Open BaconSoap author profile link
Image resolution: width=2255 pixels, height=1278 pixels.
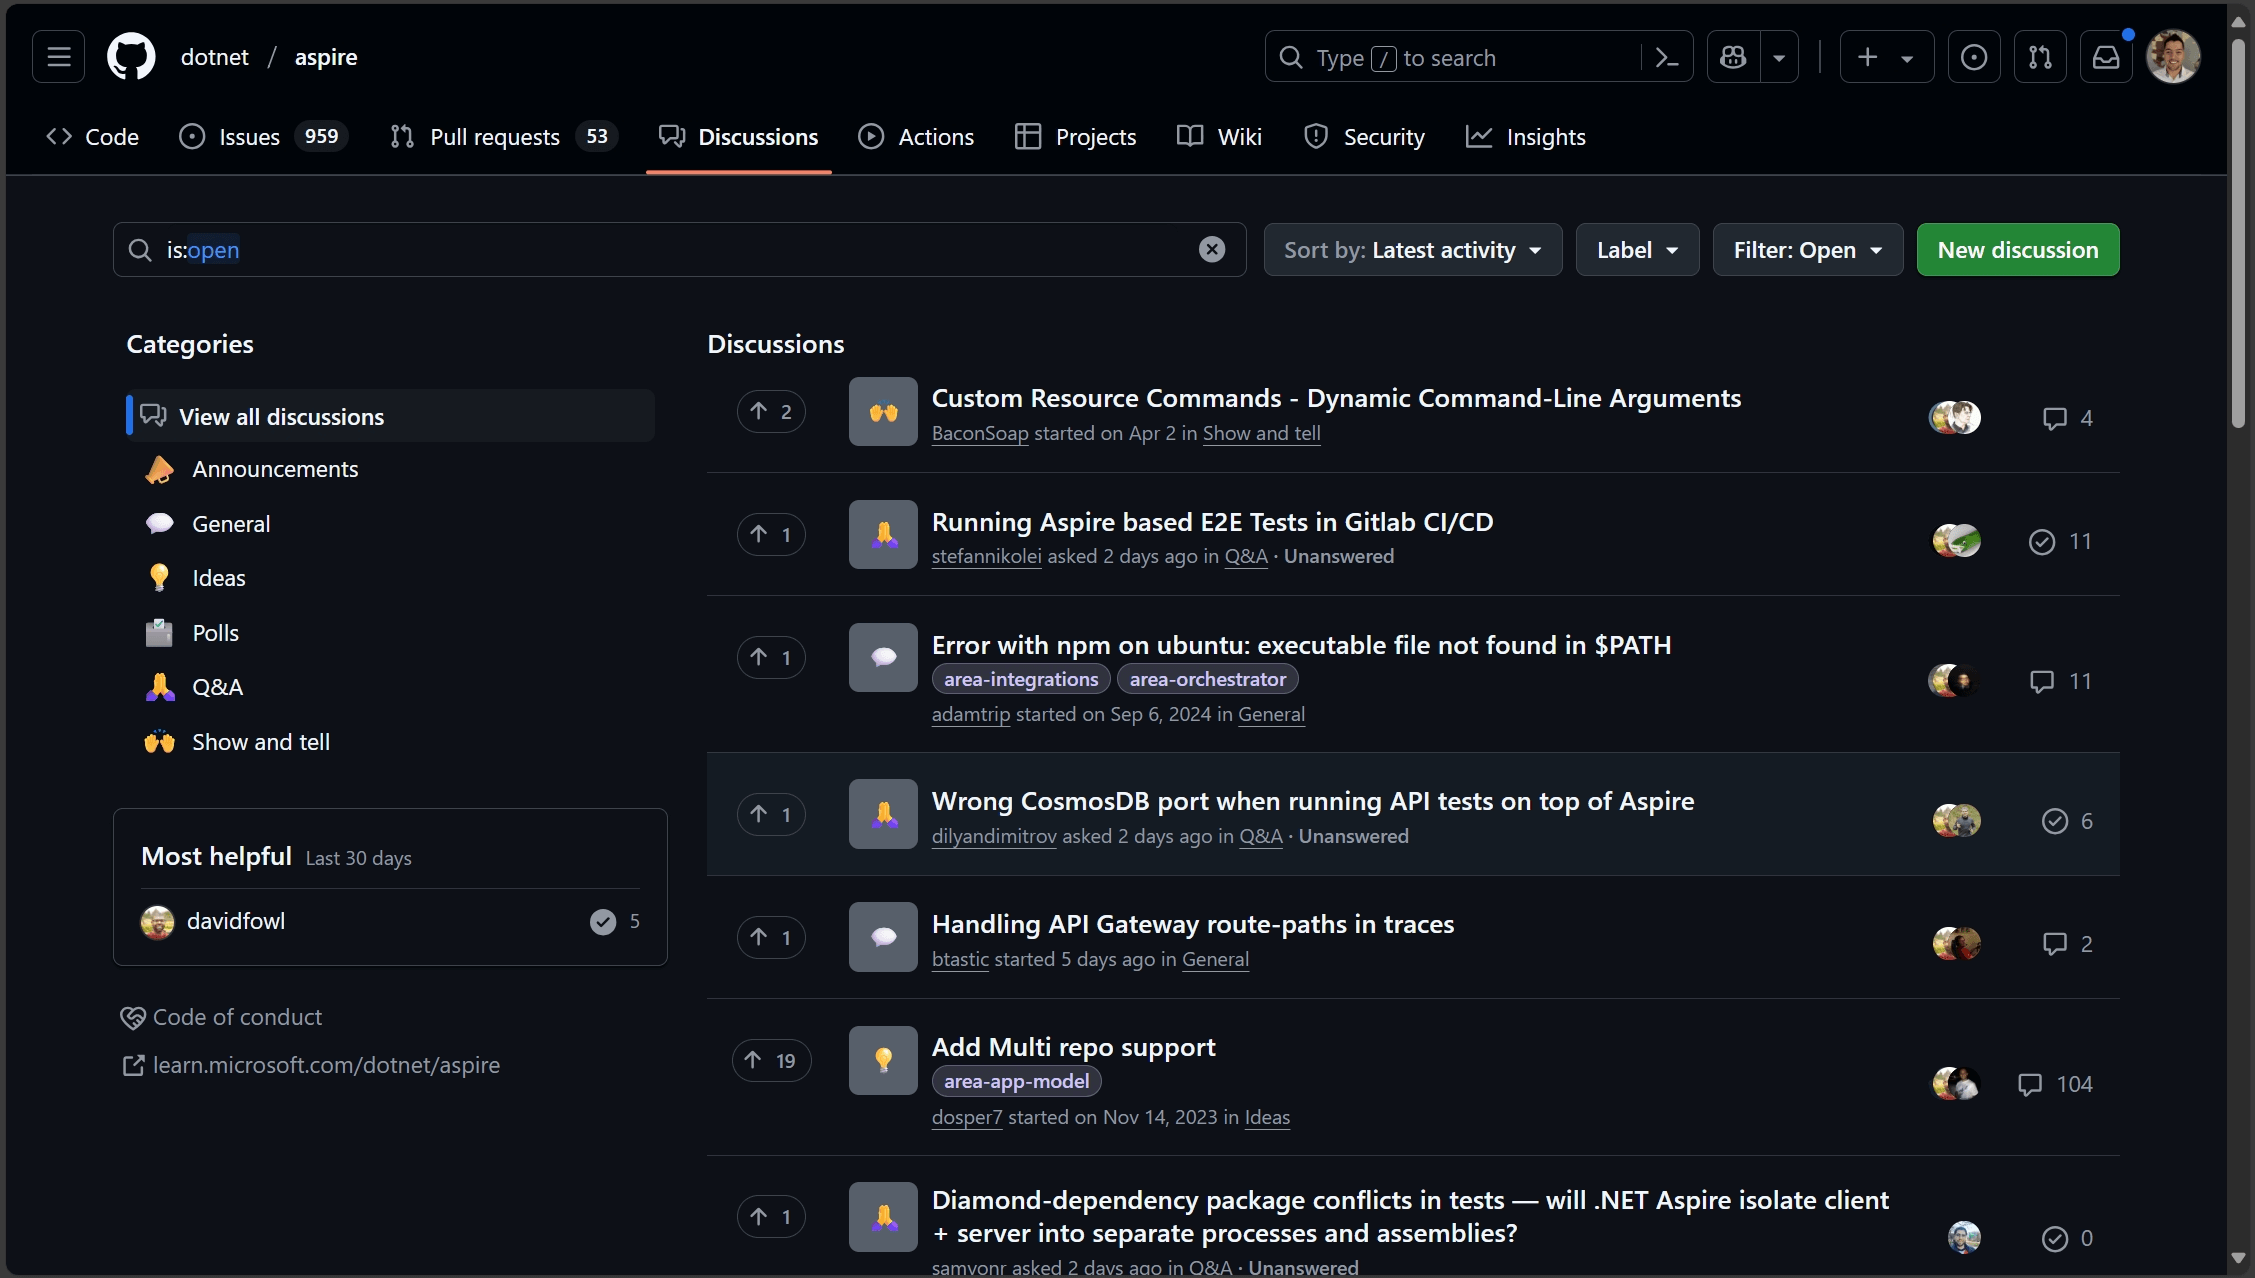point(980,433)
